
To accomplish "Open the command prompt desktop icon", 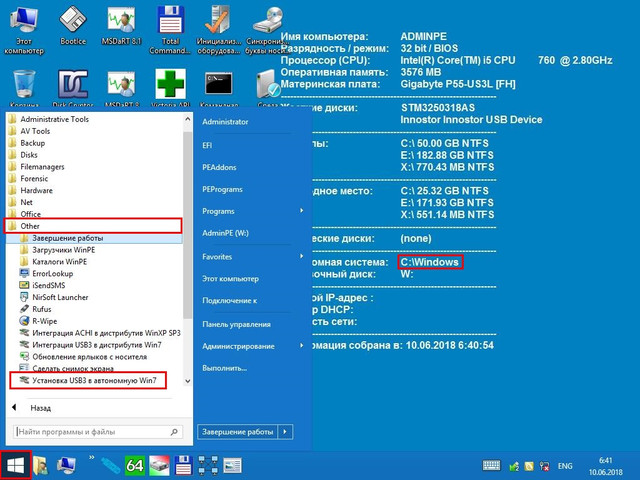I will point(219,88).
